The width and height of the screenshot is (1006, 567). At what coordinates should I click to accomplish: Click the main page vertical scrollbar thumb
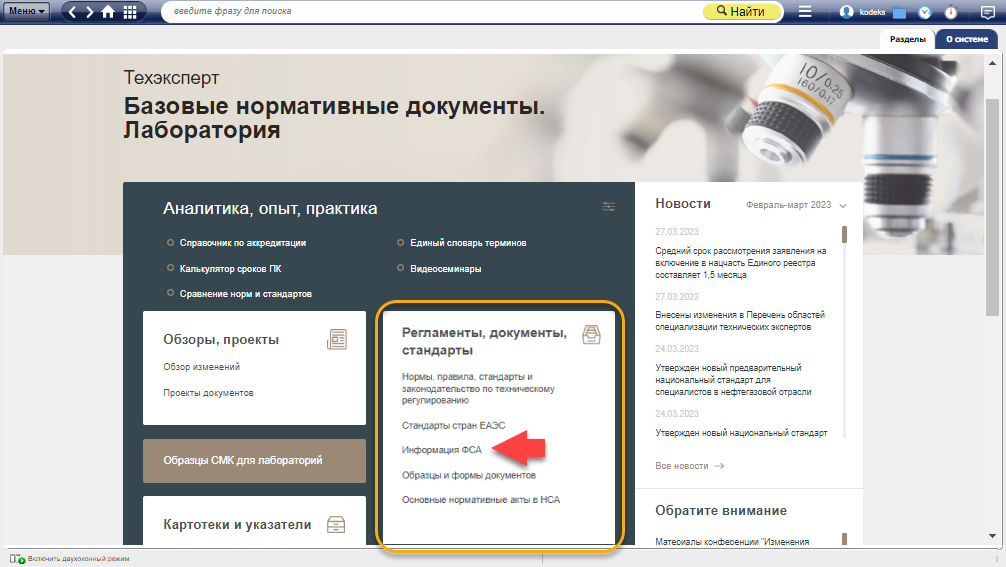(992, 207)
